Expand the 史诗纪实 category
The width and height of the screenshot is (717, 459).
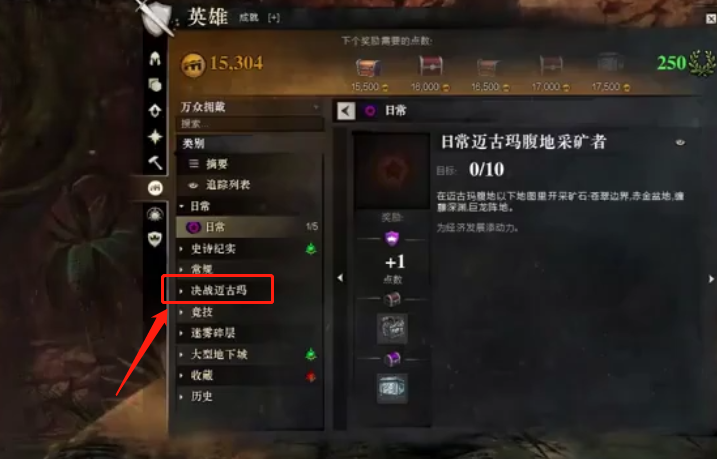[249, 248]
